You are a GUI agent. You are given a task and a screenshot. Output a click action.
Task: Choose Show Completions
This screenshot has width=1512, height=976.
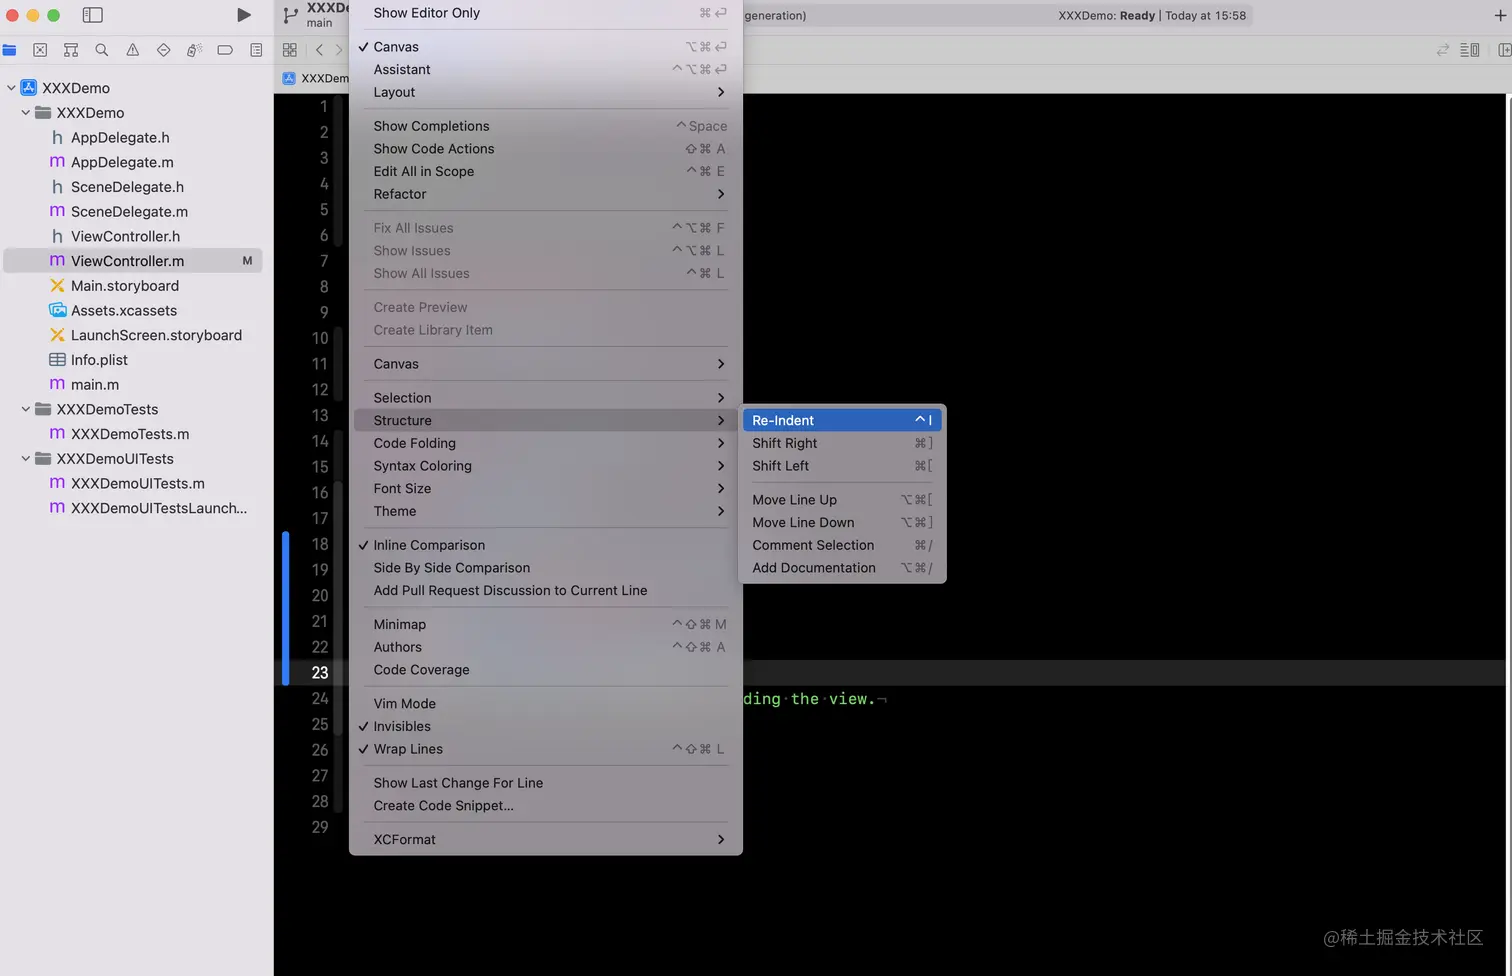[x=545, y=126]
